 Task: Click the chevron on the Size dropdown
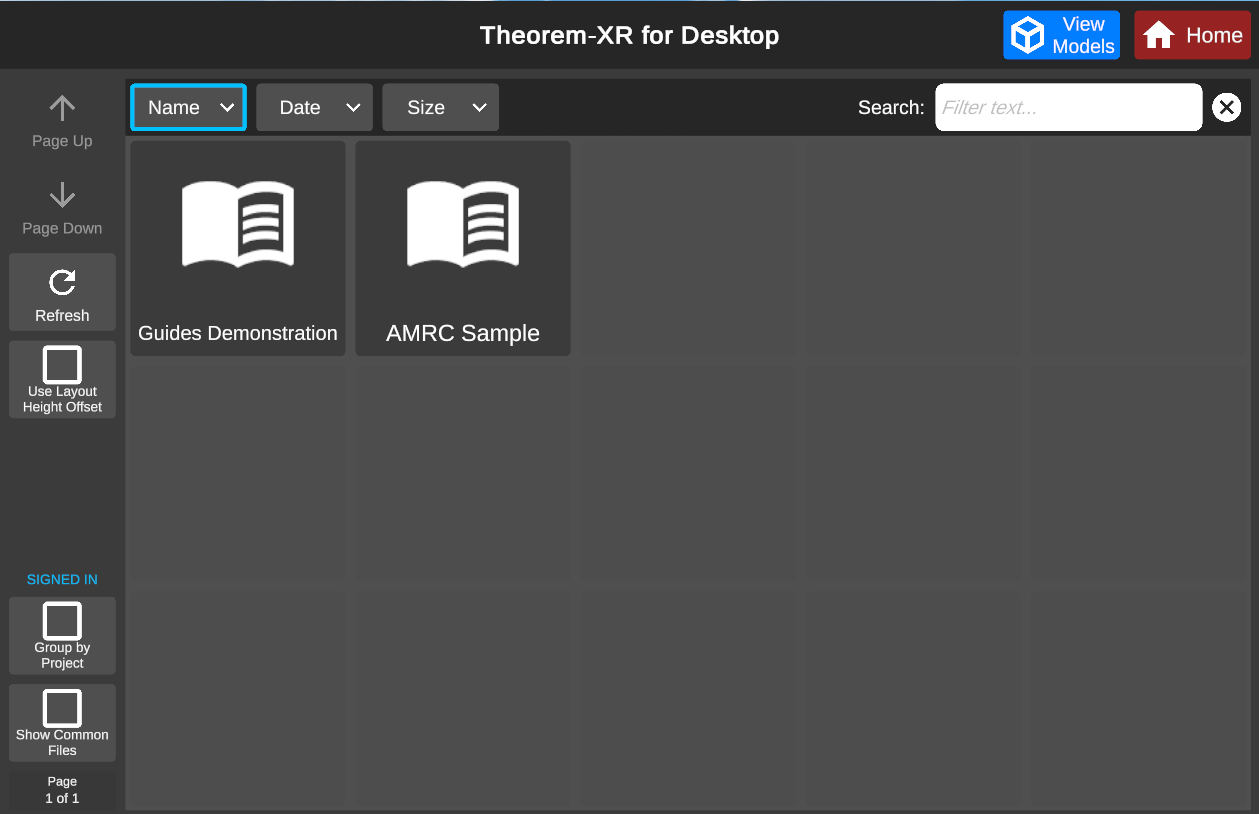pyautogui.click(x=479, y=107)
